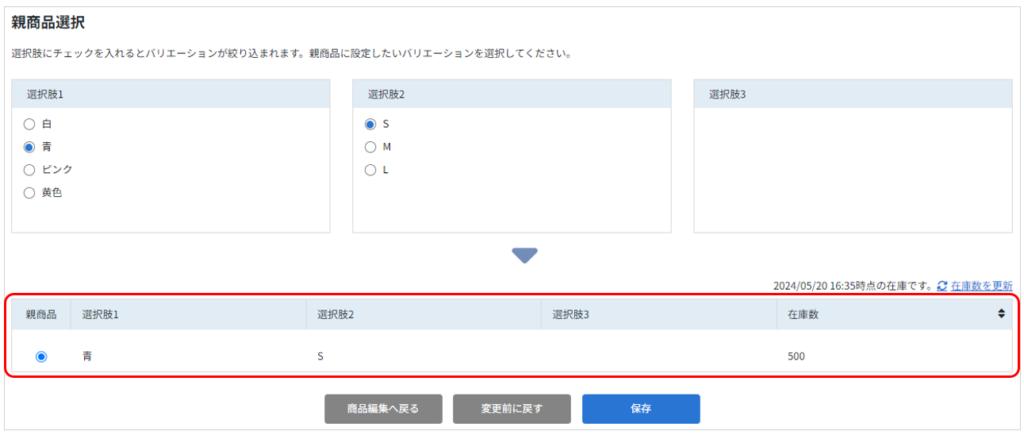1024x435 pixels.
Task: Click the 在庫数を更新 link
Action: pyautogui.click(x=982, y=286)
